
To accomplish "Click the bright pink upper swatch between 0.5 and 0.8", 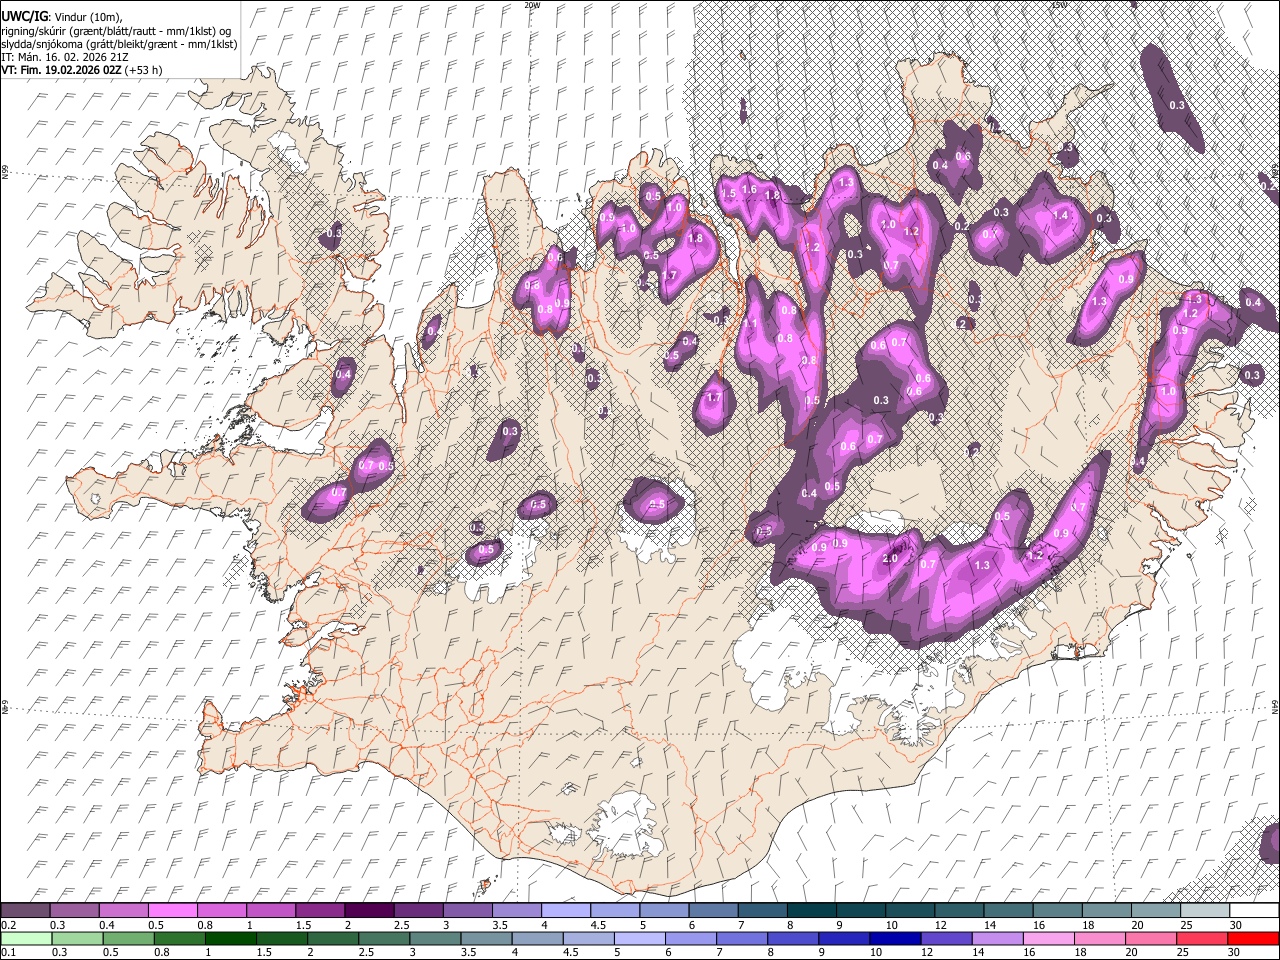I will 173,911.
